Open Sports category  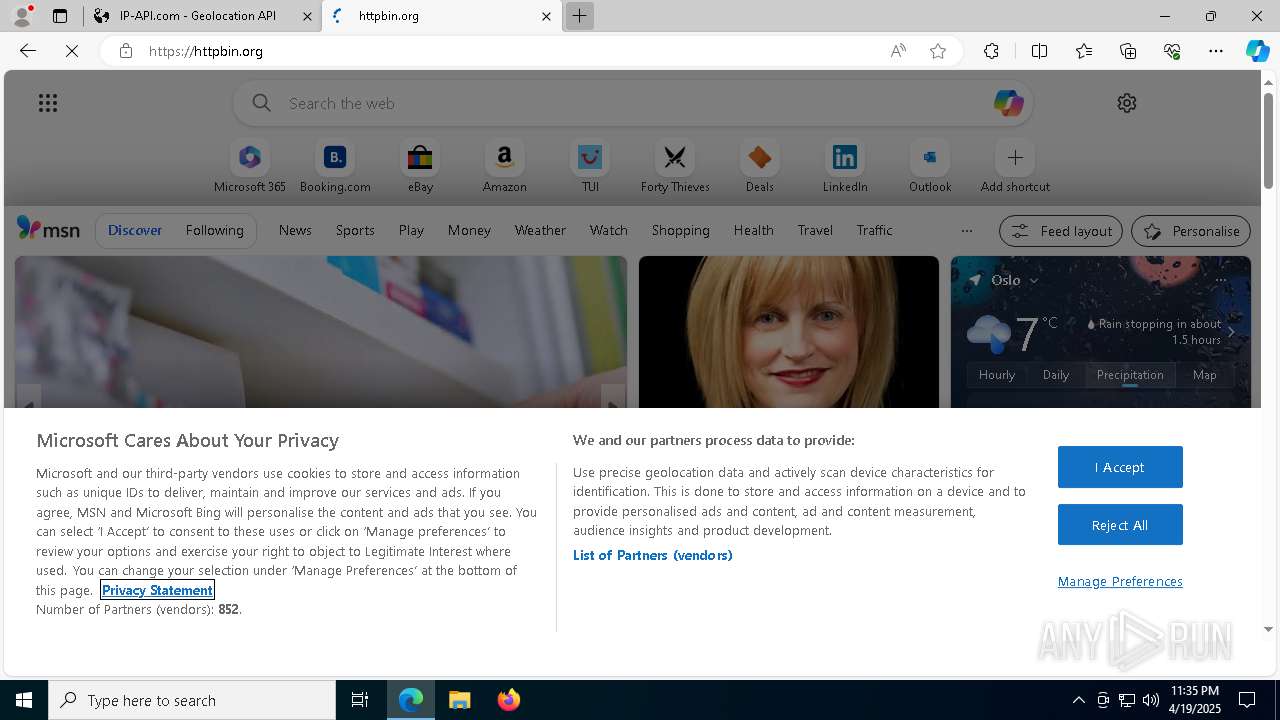tap(355, 230)
